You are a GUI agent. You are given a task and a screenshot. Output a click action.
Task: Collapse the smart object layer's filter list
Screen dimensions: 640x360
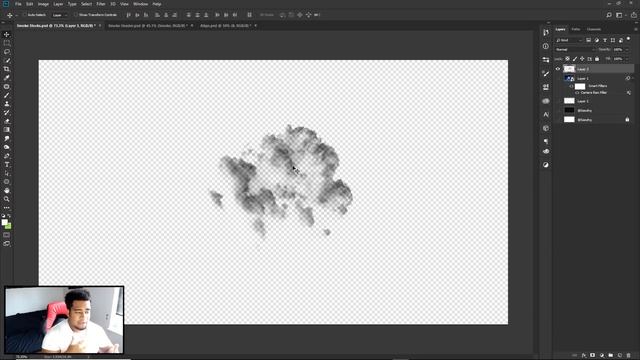point(633,78)
